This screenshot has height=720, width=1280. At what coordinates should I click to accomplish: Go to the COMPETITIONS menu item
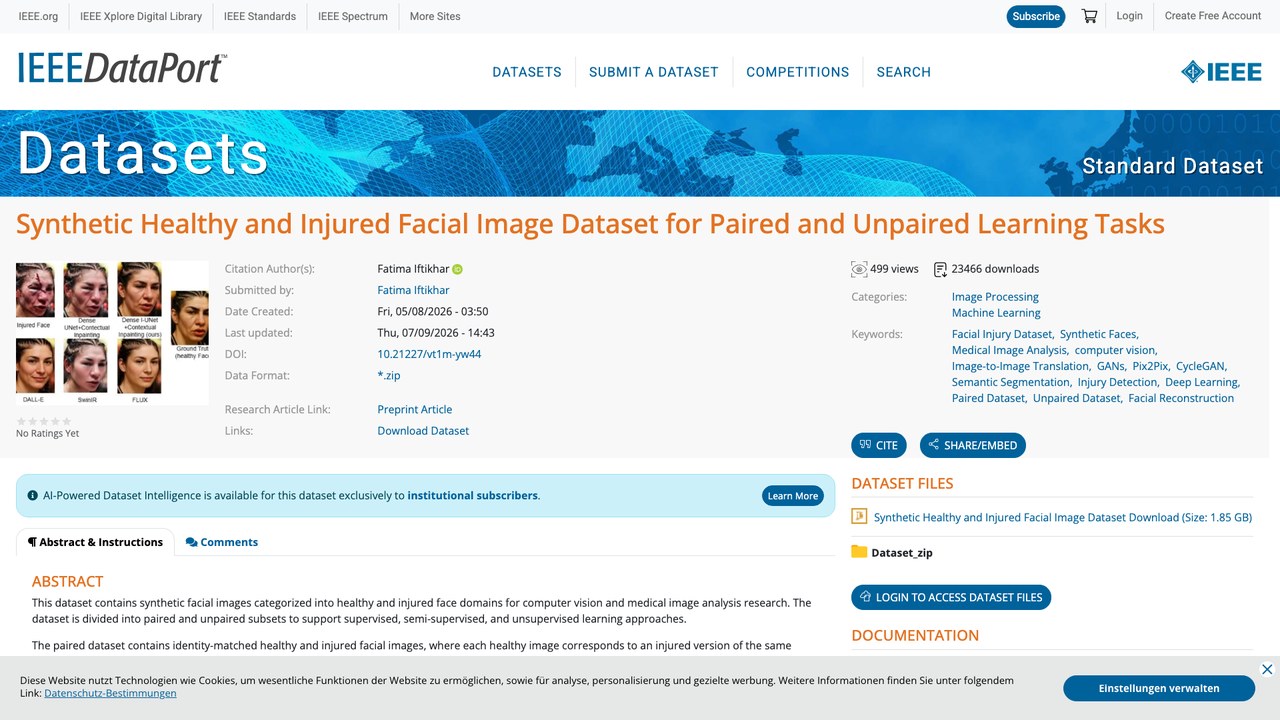pos(798,72)
